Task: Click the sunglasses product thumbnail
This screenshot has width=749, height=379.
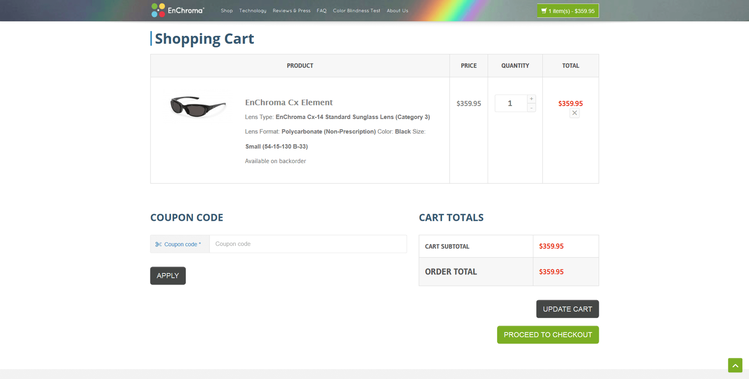Action: [x=198, y=106]
